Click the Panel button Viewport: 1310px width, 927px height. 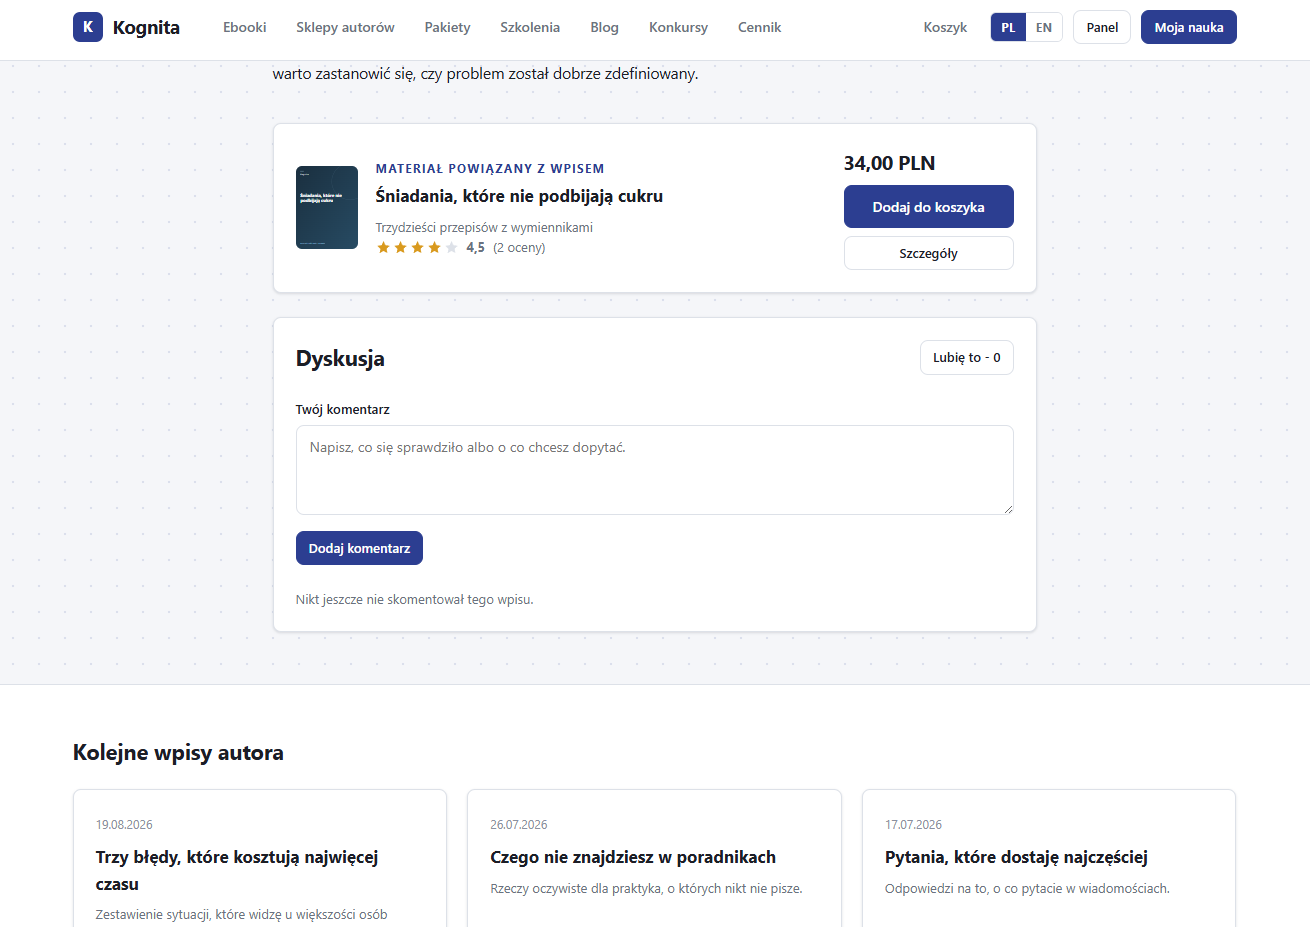coord(1102,27)
